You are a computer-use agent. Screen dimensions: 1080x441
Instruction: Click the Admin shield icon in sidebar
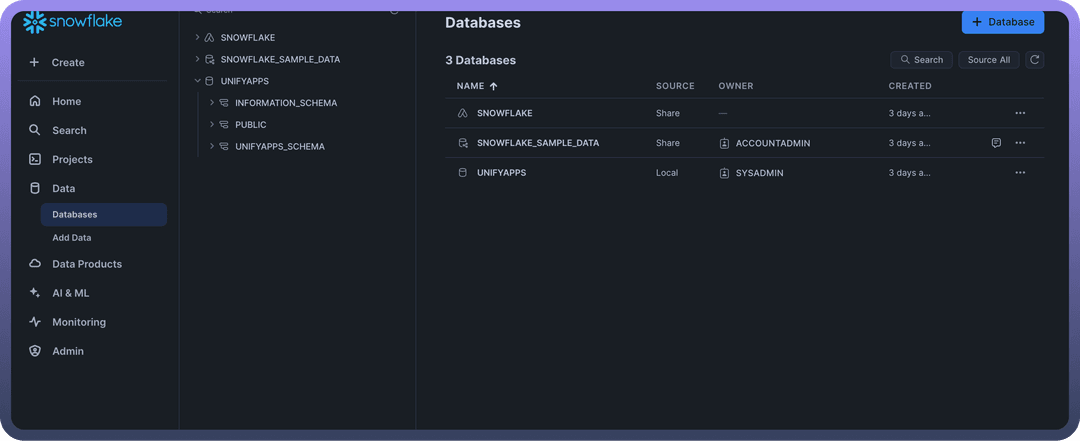(x=35, y=351)
